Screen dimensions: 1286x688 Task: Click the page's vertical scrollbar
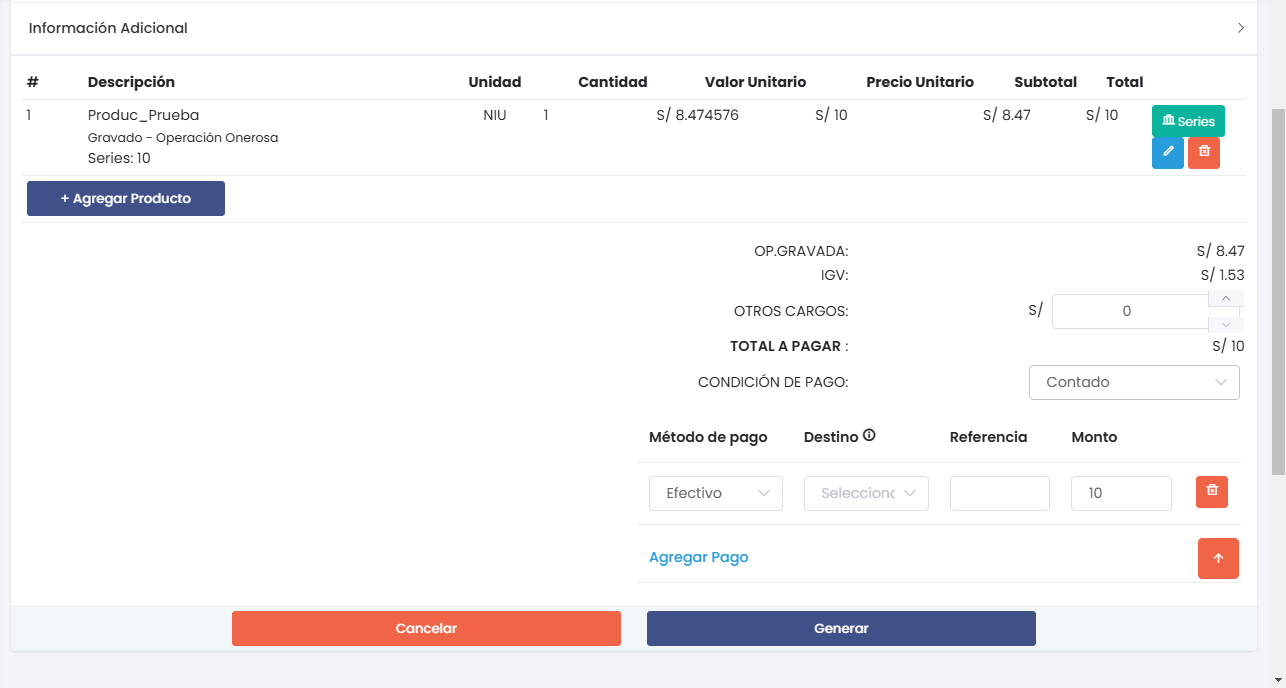pyautogui.click(x=1278, y=290)
